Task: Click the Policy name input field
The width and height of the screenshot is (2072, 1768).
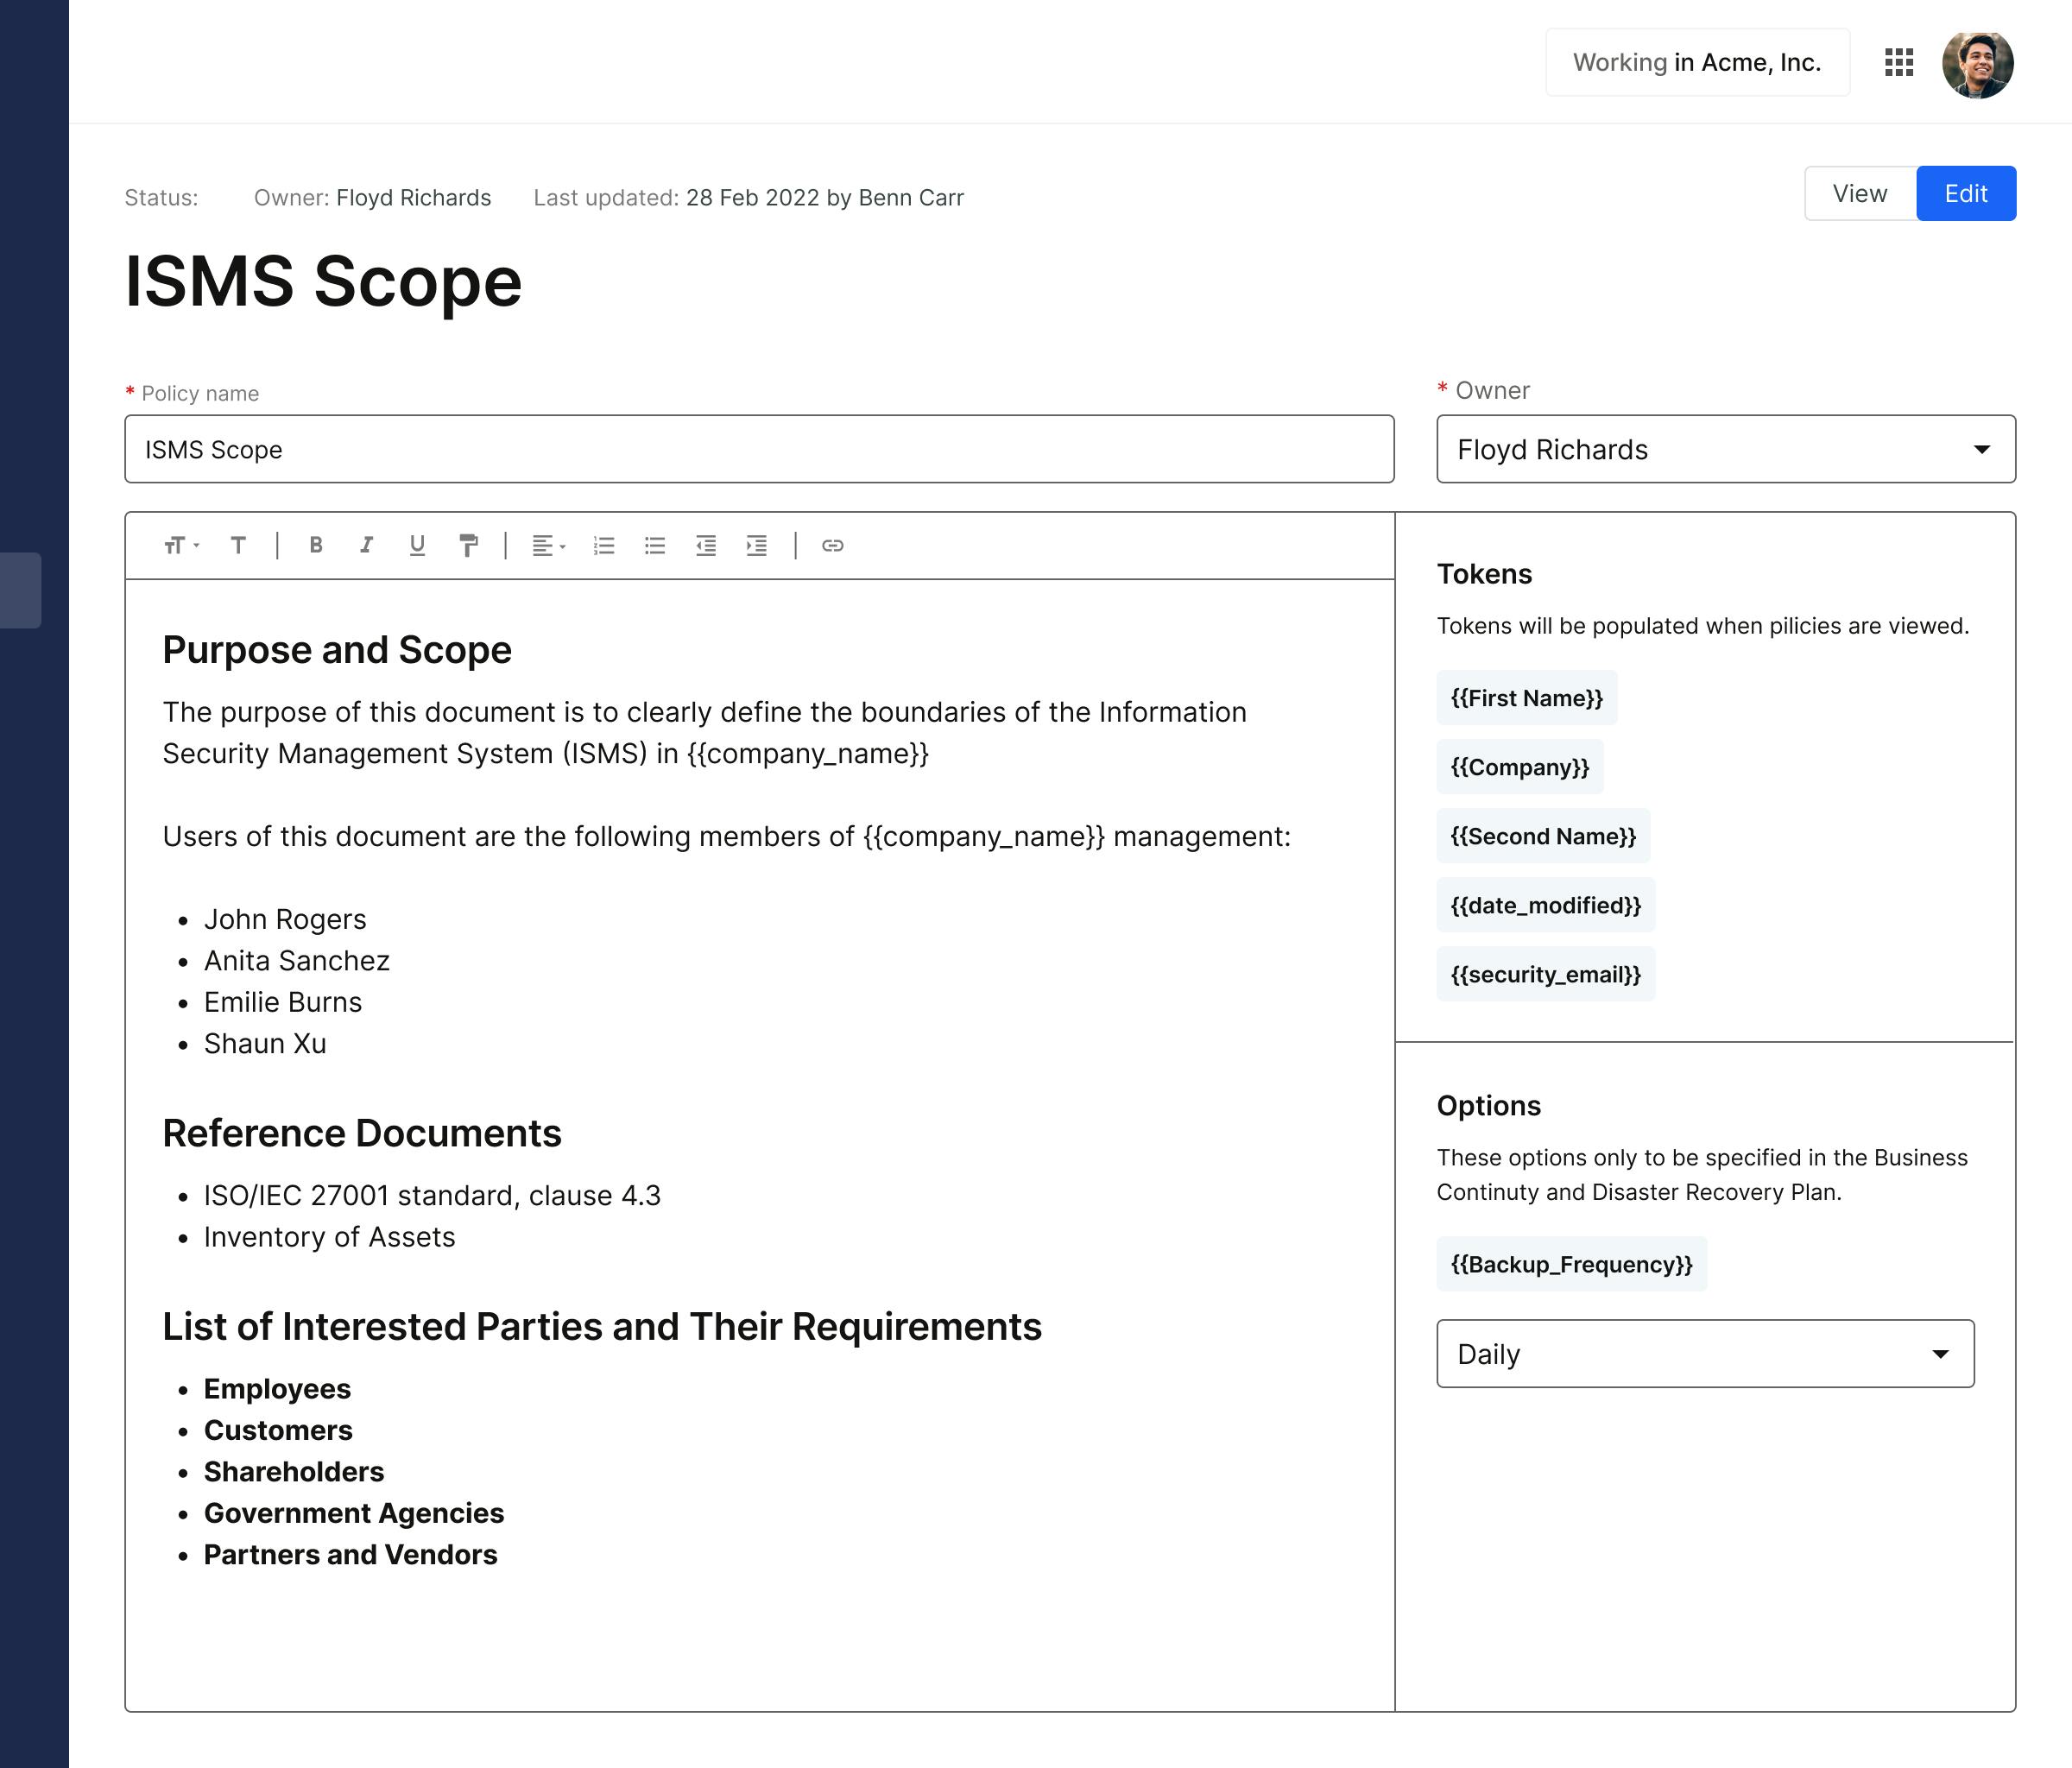Action: 758,449
